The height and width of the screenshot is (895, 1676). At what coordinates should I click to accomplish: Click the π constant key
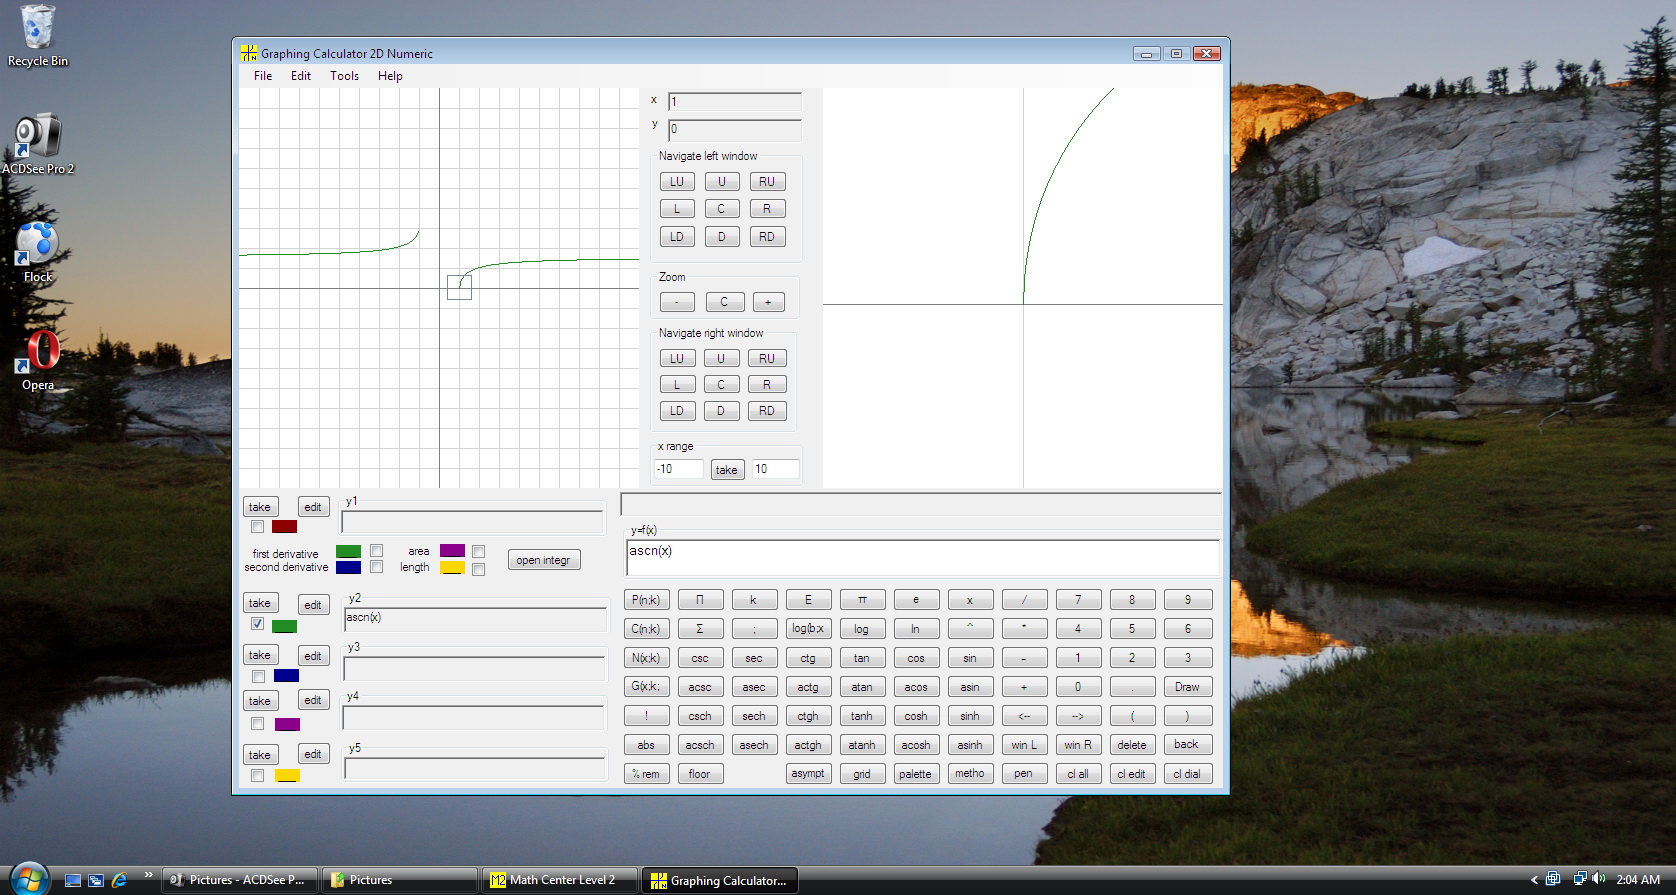[x=862, y=600]
